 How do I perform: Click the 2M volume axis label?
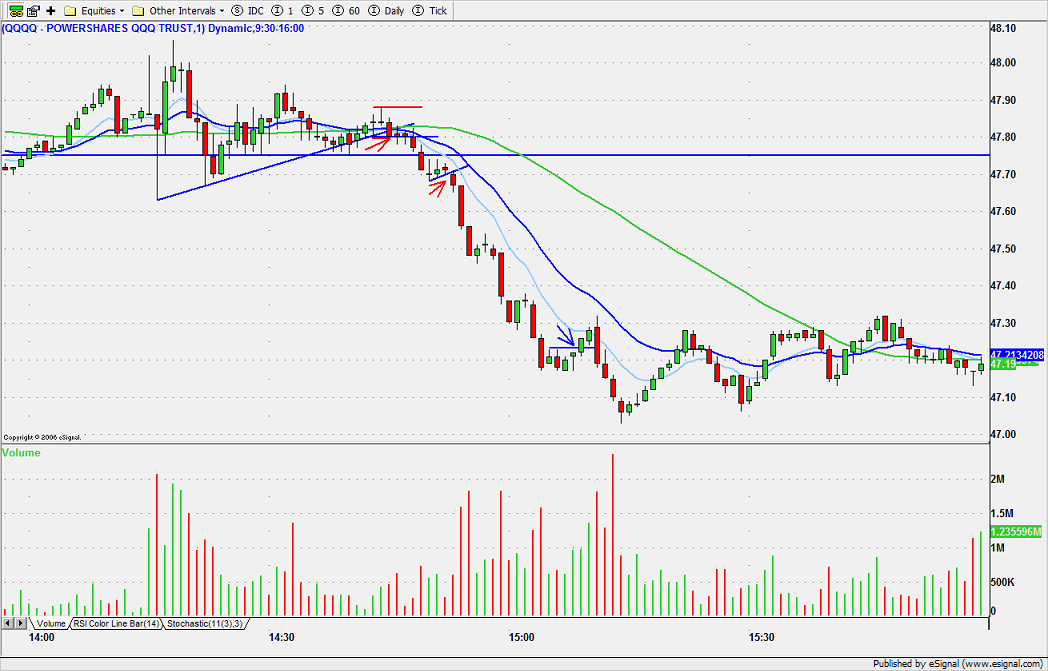click(x=1000, y=479)
